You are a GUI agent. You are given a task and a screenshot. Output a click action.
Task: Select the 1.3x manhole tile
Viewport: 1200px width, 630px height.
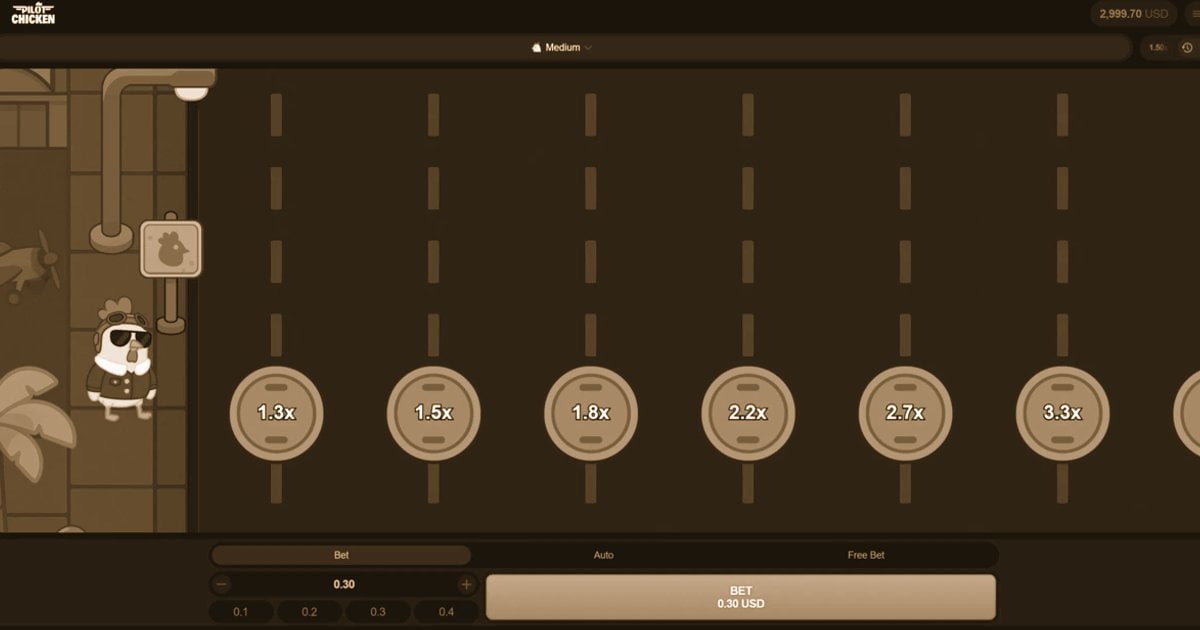tap(276, 413)
